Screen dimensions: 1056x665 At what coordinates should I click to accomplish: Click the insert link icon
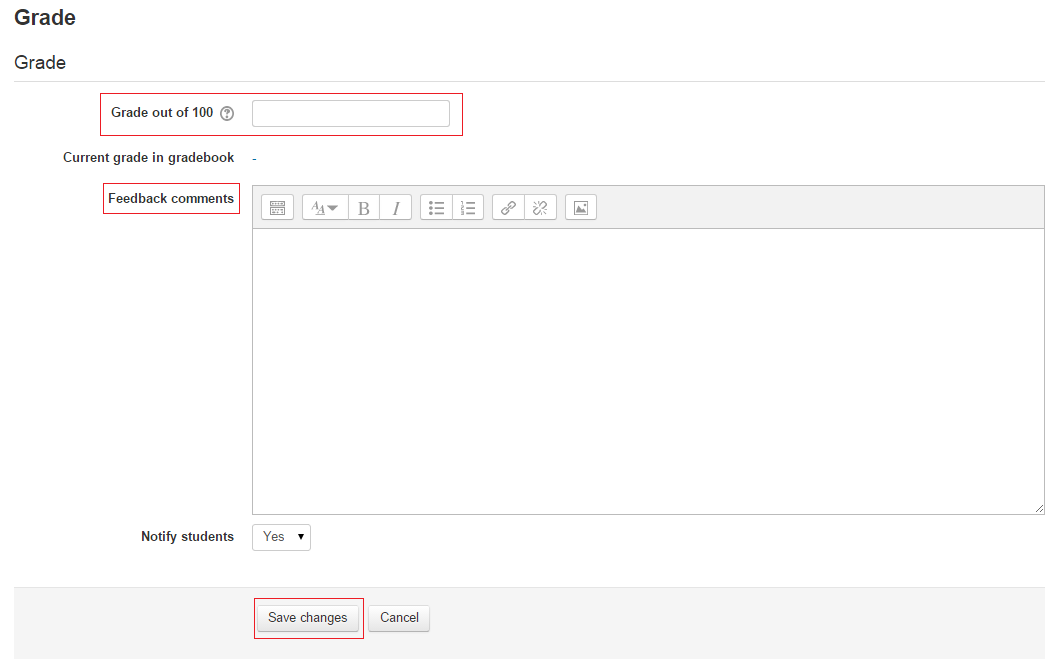click(x=509, y=208)
